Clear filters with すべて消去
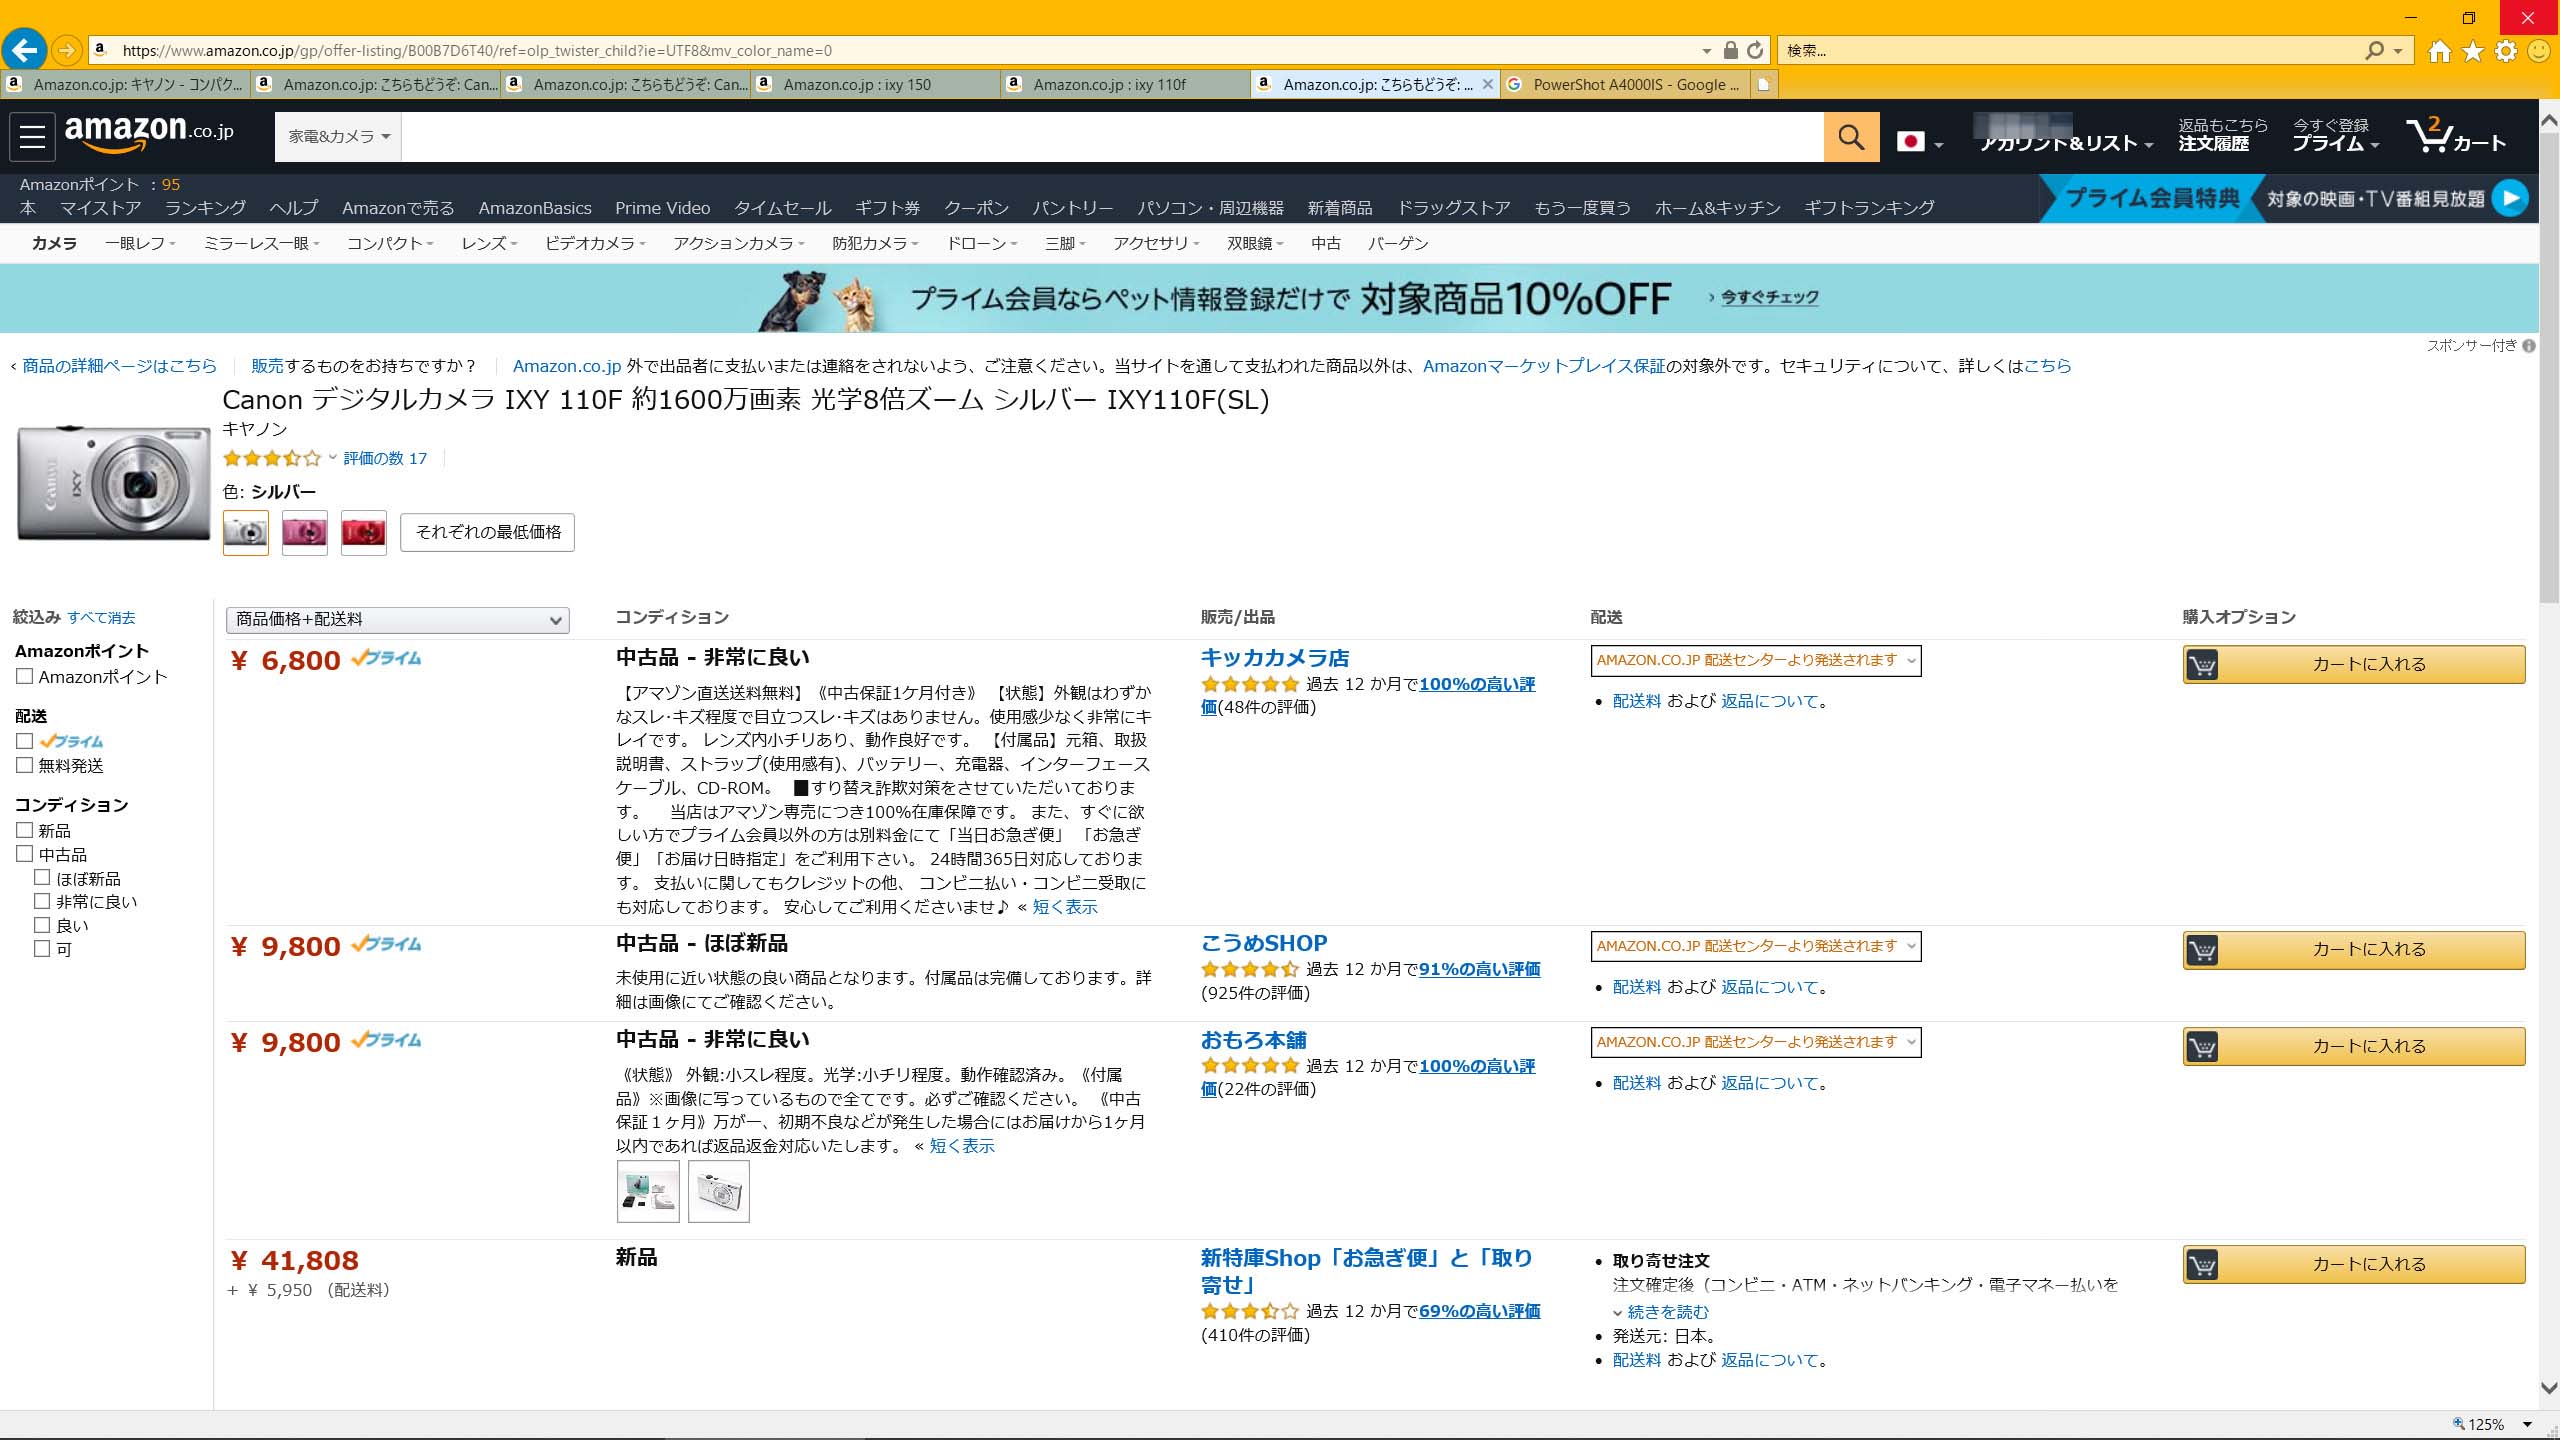 (101, 618)
